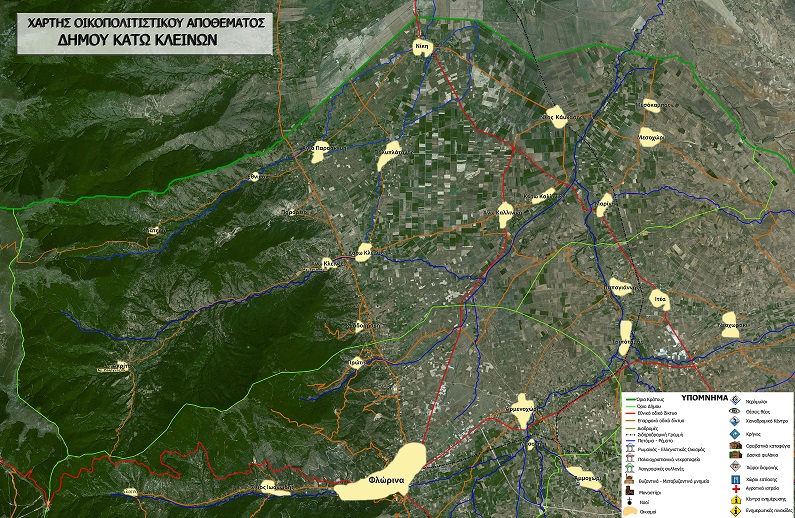Image resolution: width=795 pixels, height=518 pixels.
Task: Click the Byzantine monument icon in legend
Action: [628, 480]
